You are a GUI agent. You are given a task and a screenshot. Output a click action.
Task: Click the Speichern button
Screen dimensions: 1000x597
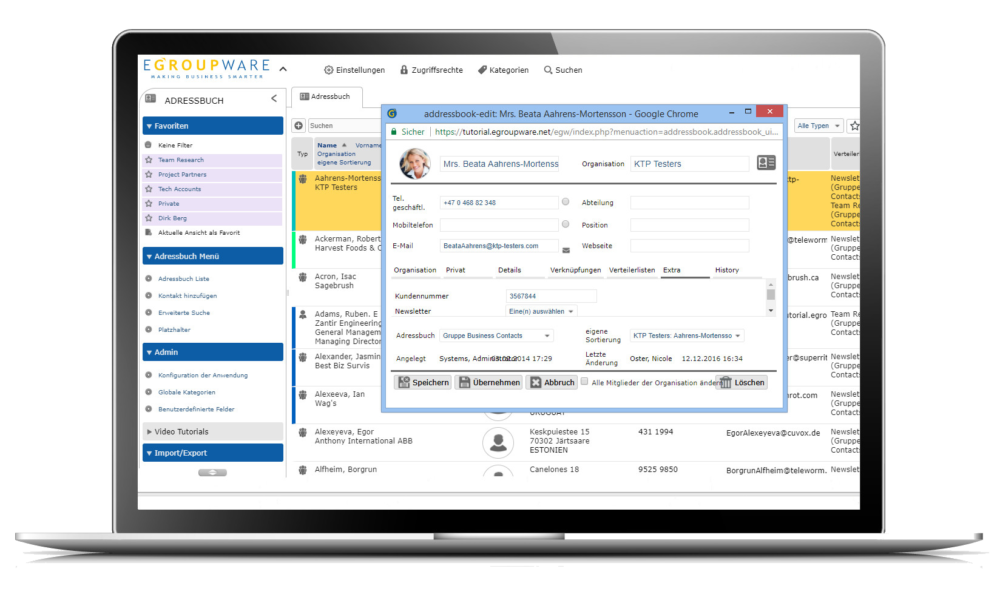point(423,382)
